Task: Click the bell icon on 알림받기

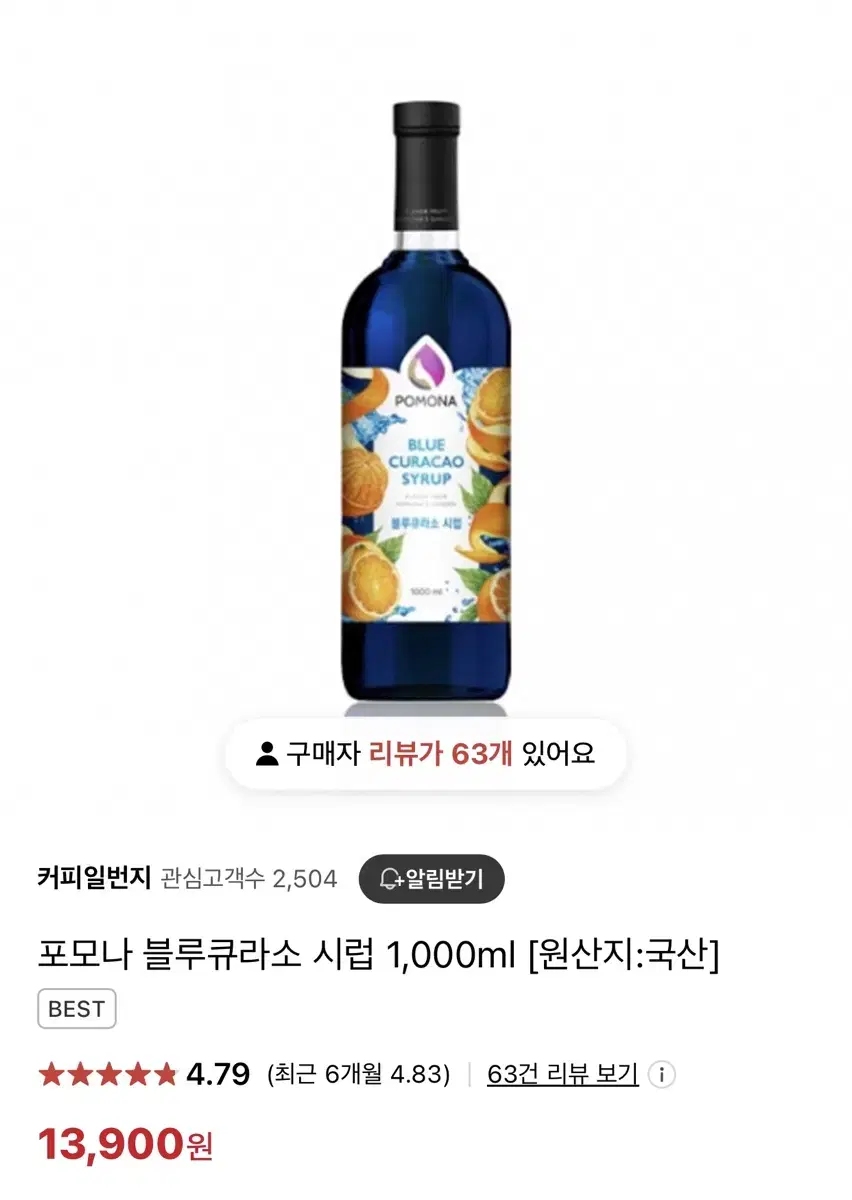Action: pos(391,879)
